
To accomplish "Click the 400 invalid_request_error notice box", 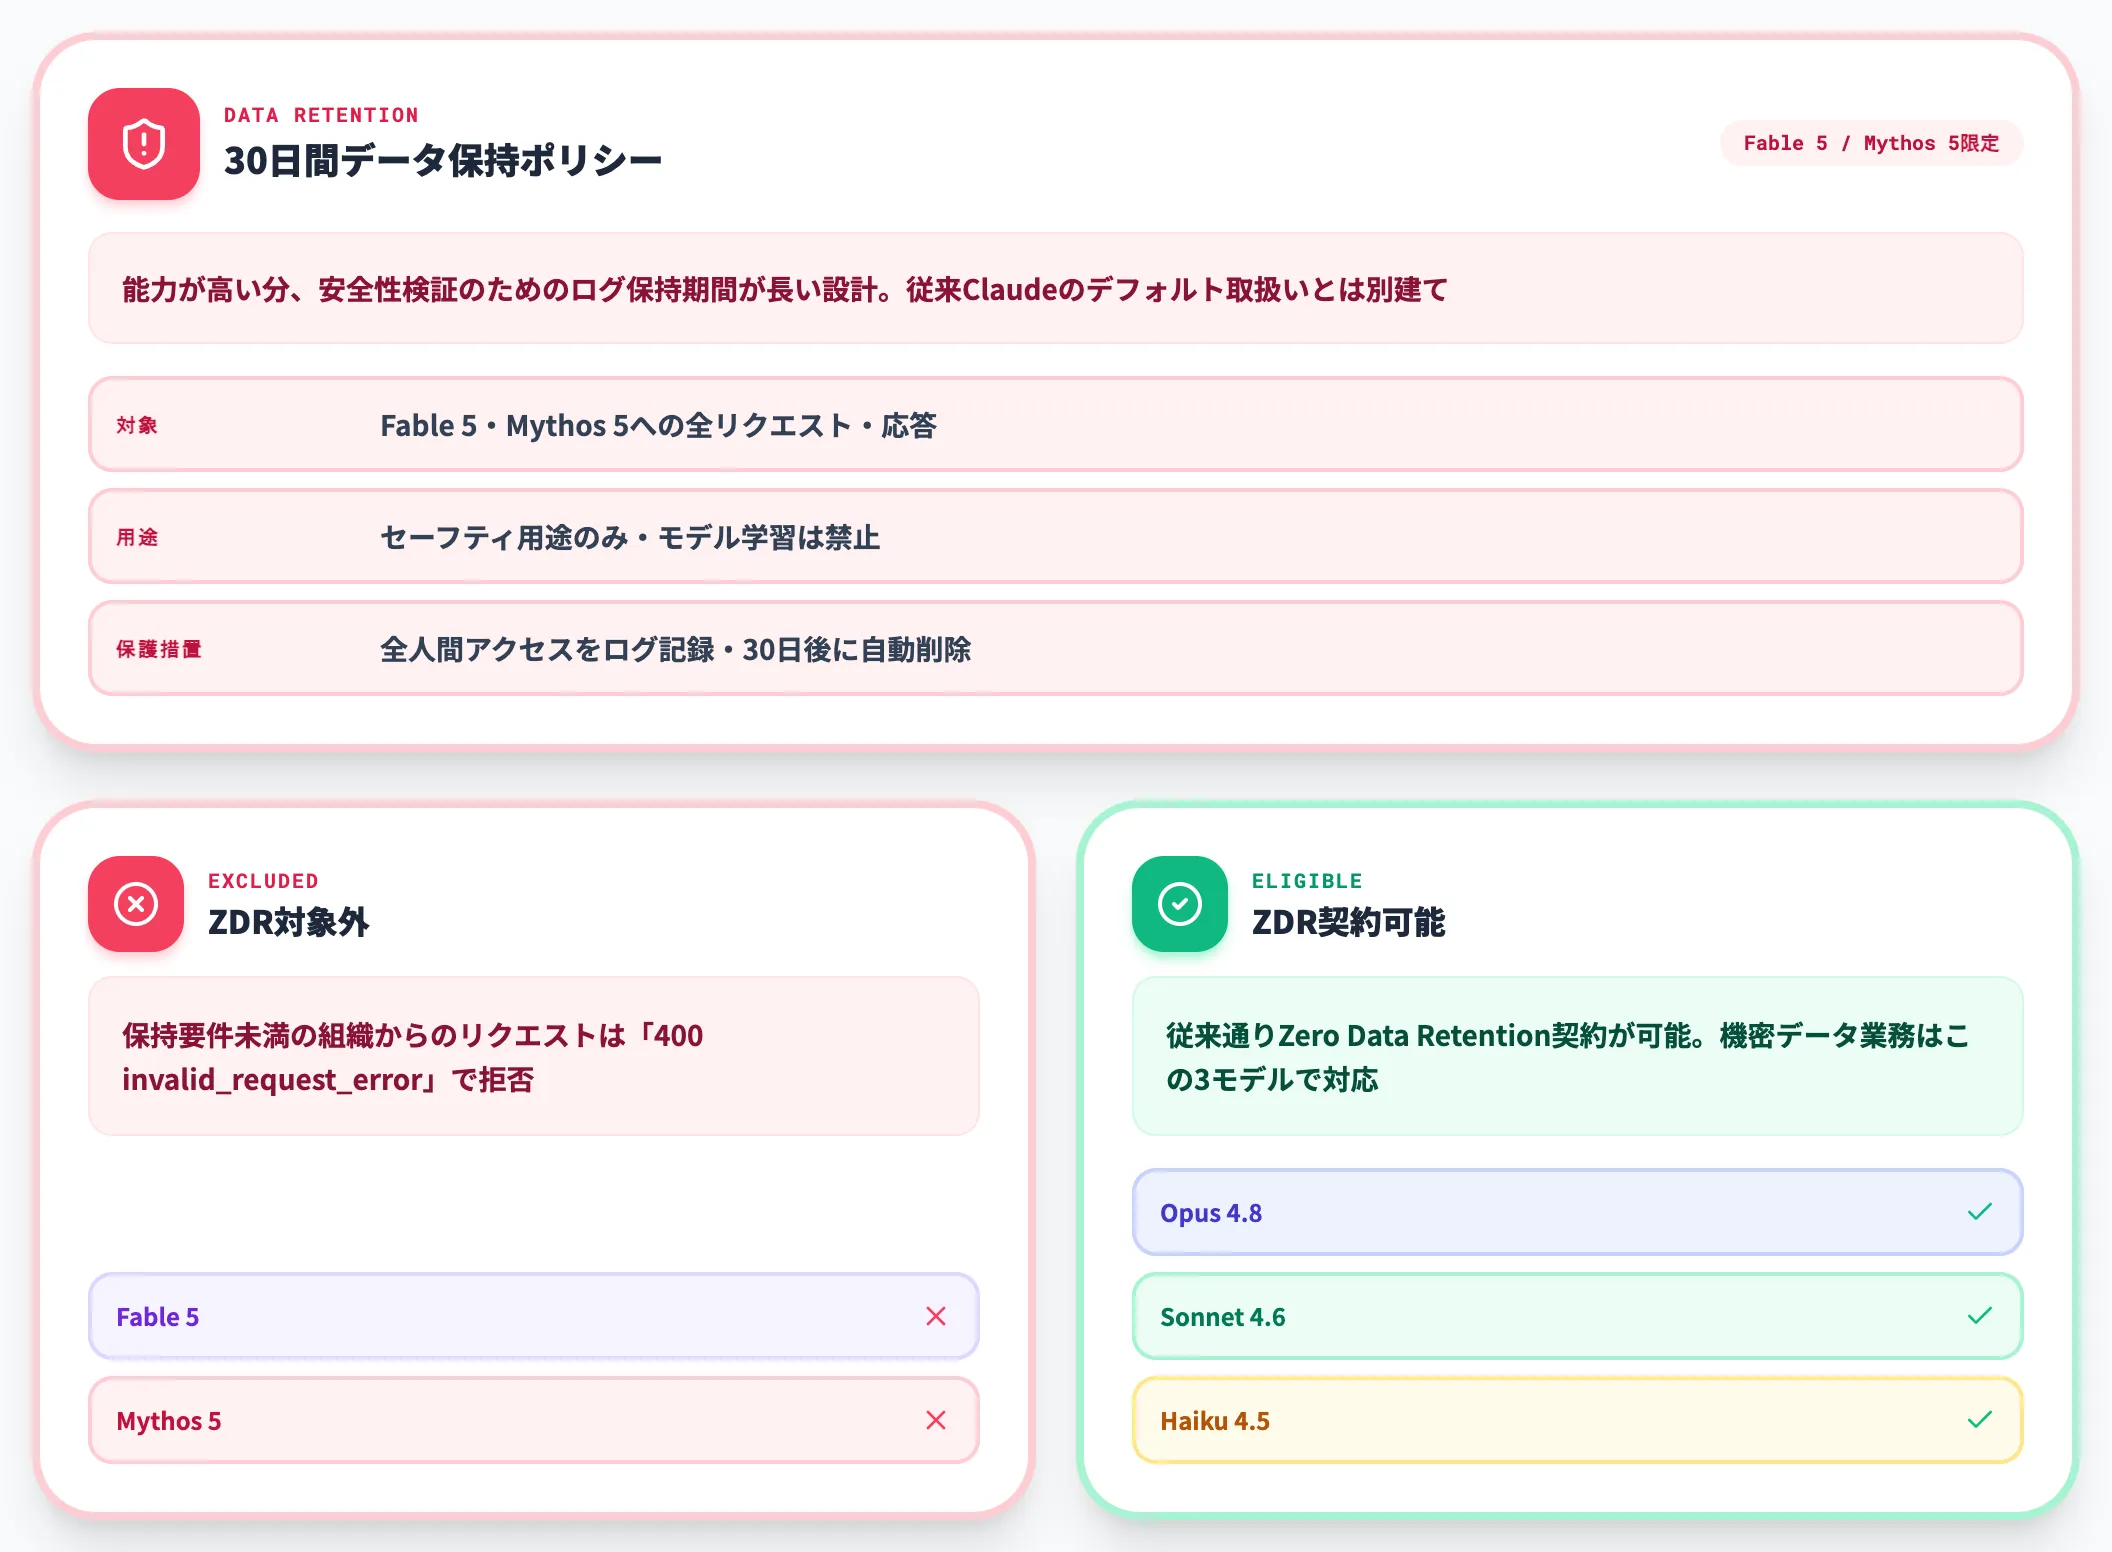I will coord(534,1056).
